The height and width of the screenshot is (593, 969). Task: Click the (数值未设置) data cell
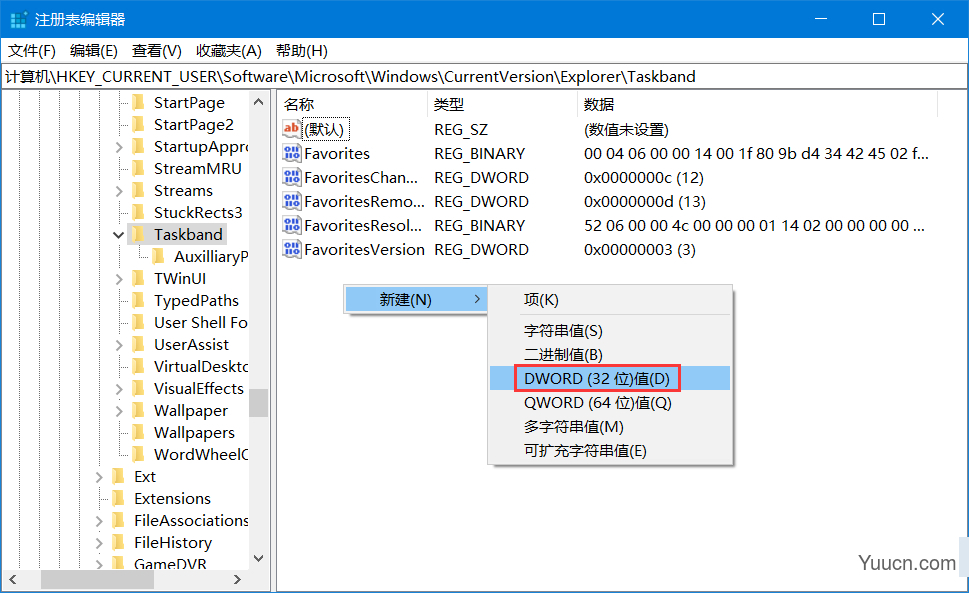[626, 129]
